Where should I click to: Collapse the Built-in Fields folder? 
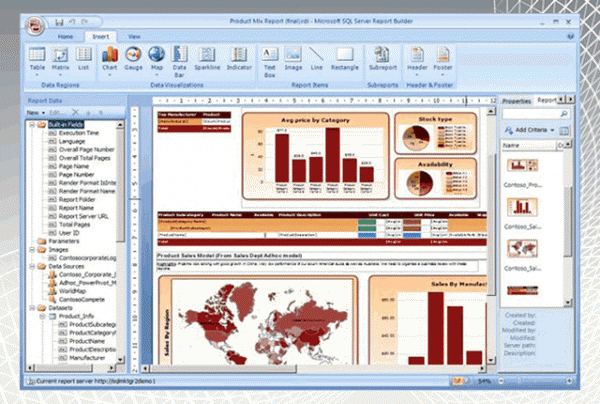click(x=33, y=125)
